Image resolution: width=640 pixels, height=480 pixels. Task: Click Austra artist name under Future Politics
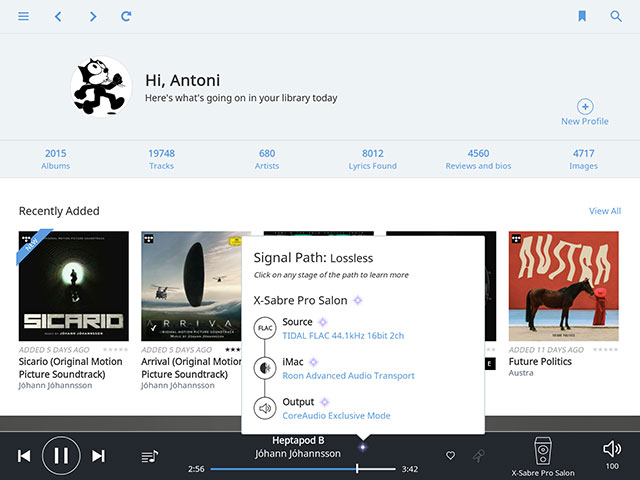(x=521, y=373)
